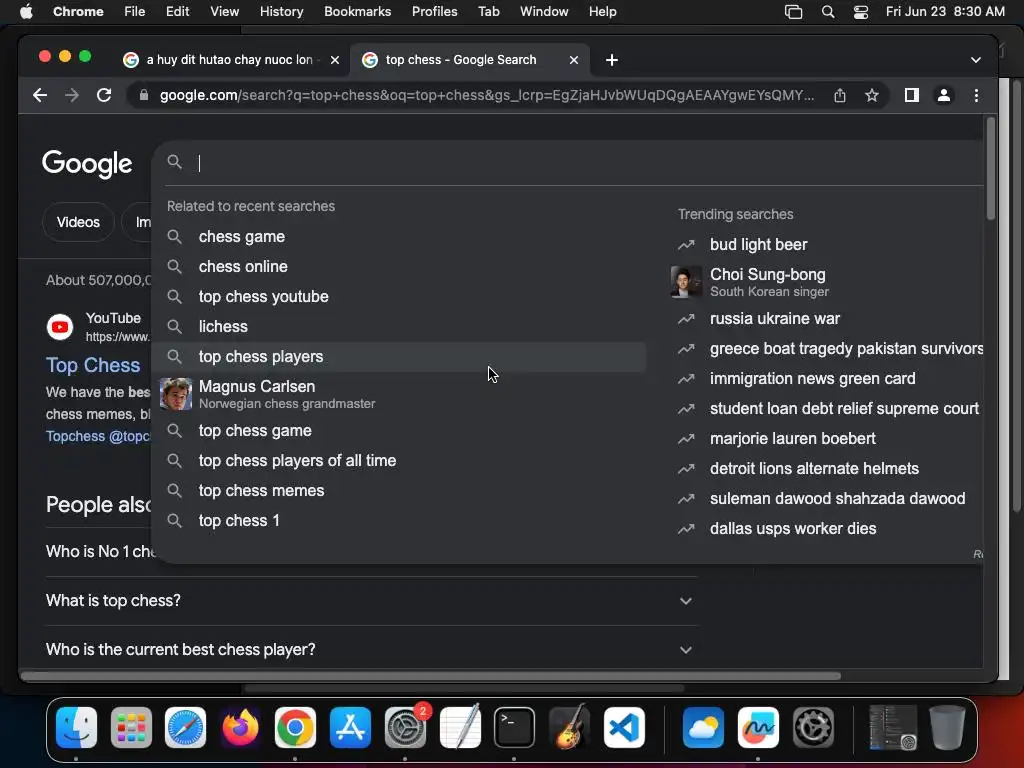Screen dimensions: 1024x768
Task: Click the horizontal page scrollbar
Action: pyautogui.click(x=431, y=677)
